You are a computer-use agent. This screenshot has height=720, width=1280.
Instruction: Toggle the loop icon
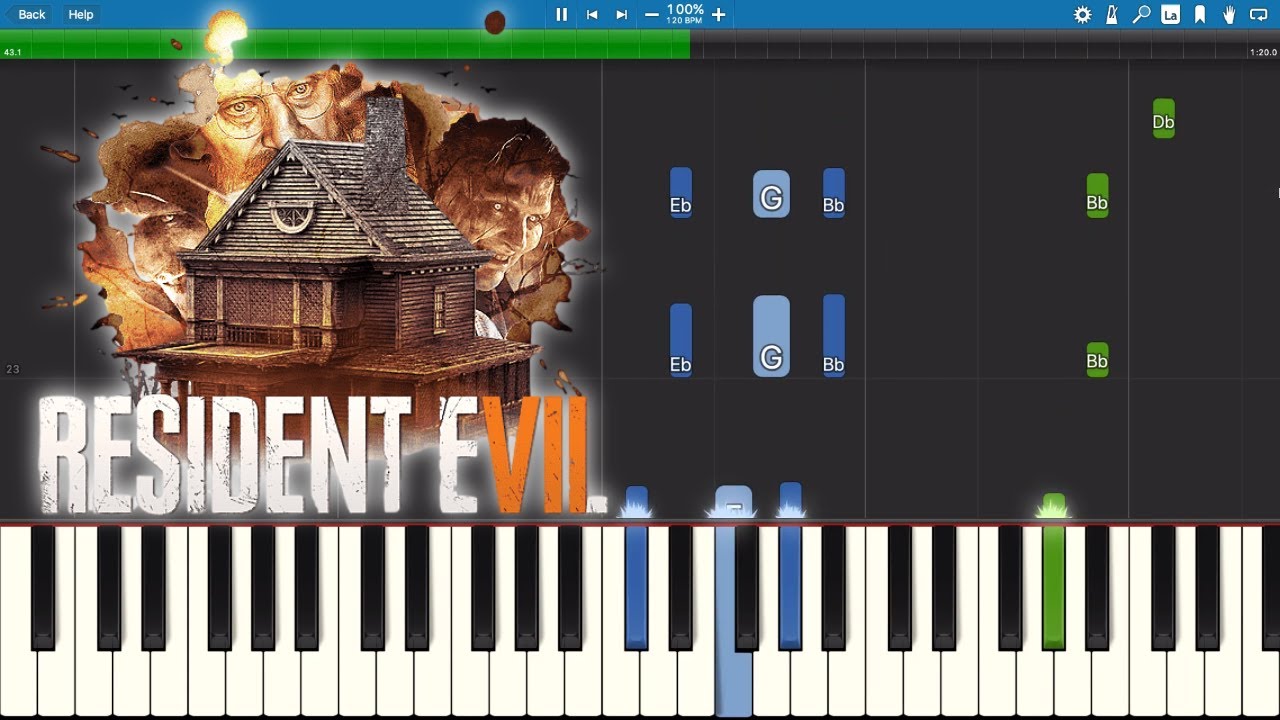[x=1259, y=14]
